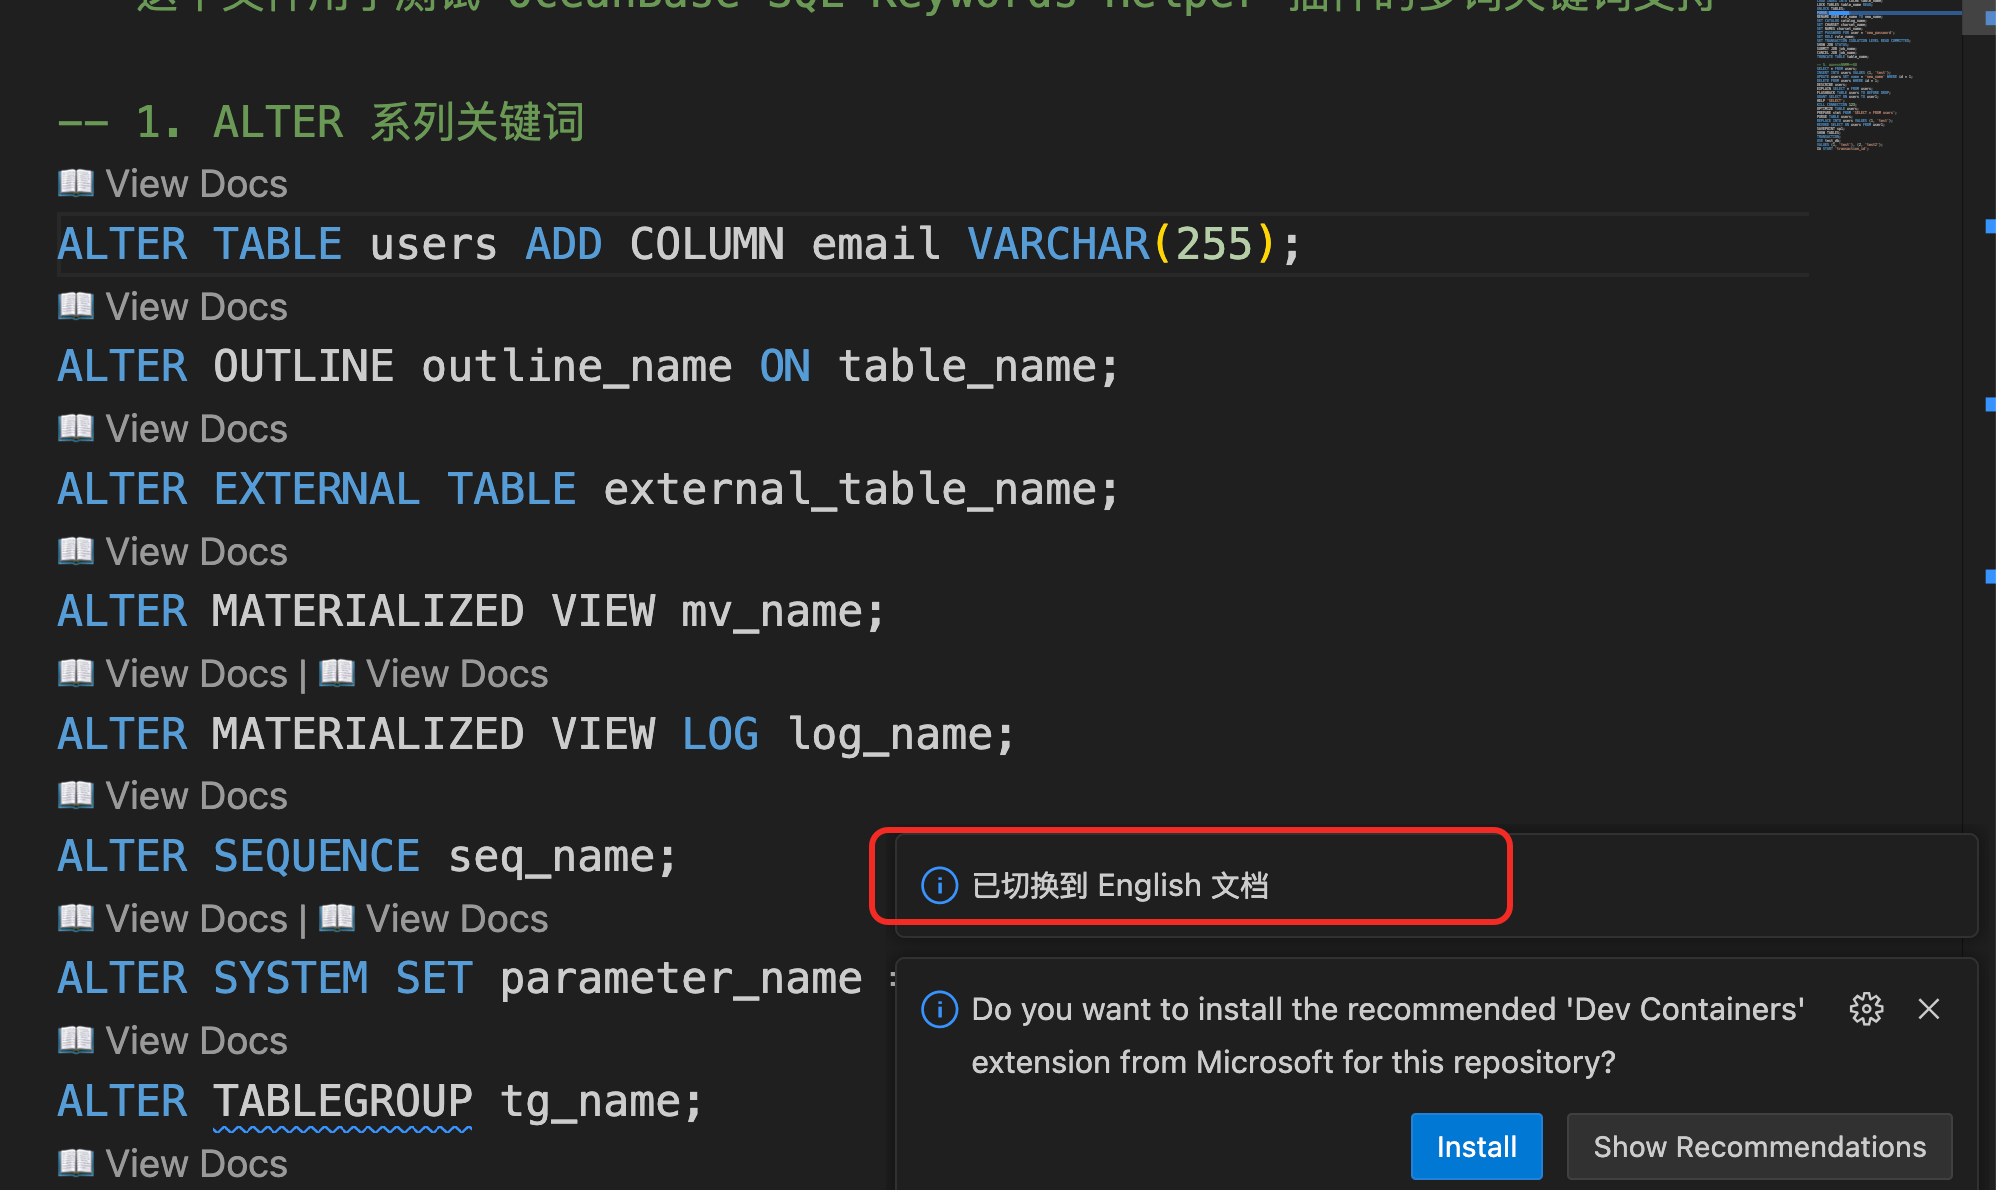Click info icon in English 文档 notification
The width and height of the screenshot is (1996, 1190).
click(939, 885)
